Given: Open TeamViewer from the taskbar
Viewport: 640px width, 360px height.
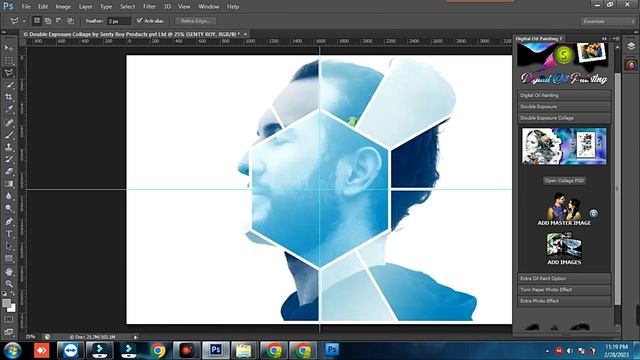Looking at the screenshot, I should (x=70, y=350).
